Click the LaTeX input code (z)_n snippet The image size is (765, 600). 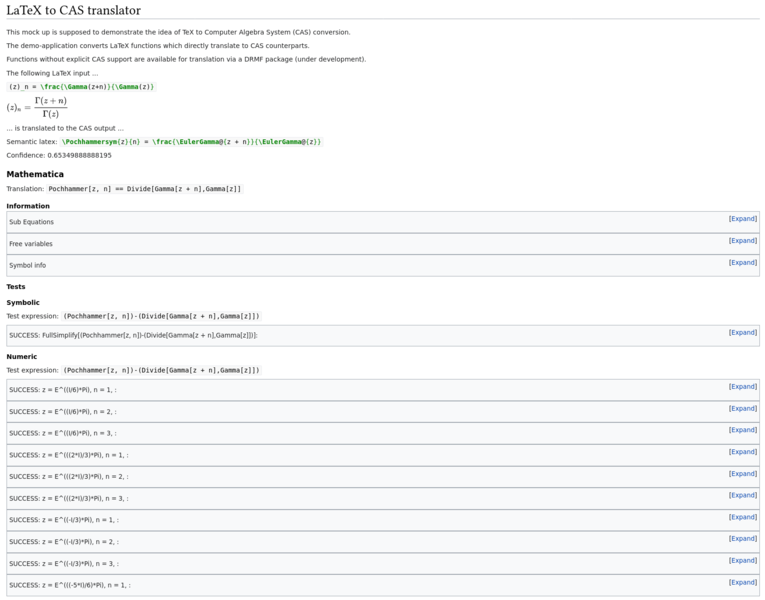(x=82, y=87)
